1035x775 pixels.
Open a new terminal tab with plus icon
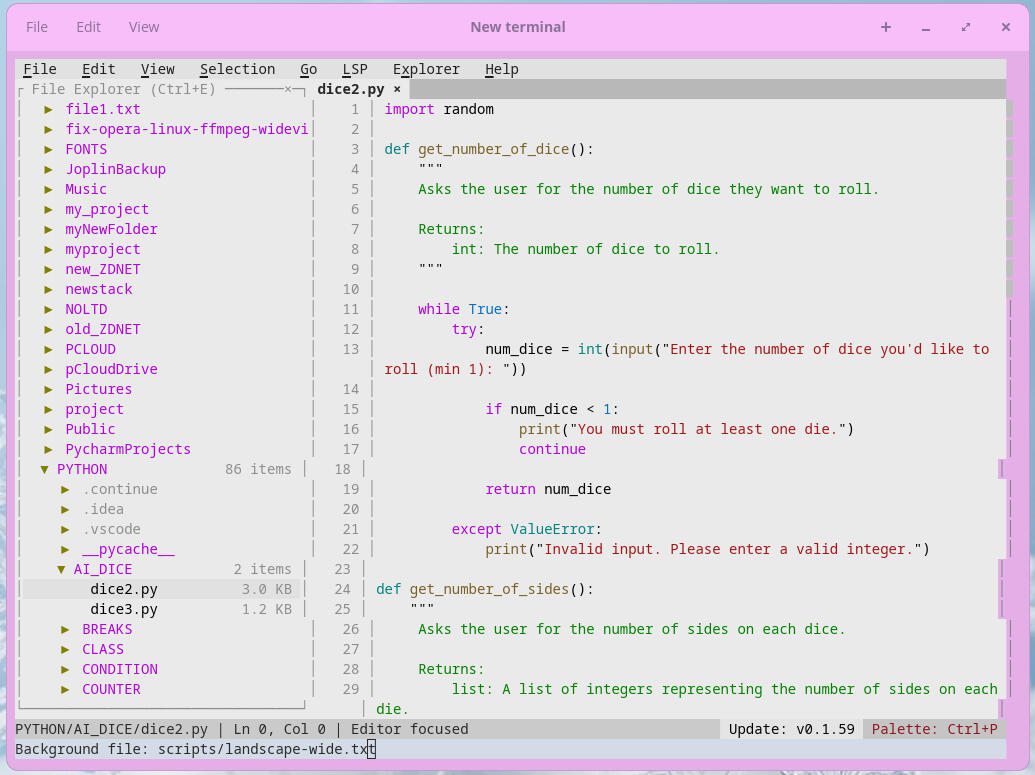coord(885,27)
